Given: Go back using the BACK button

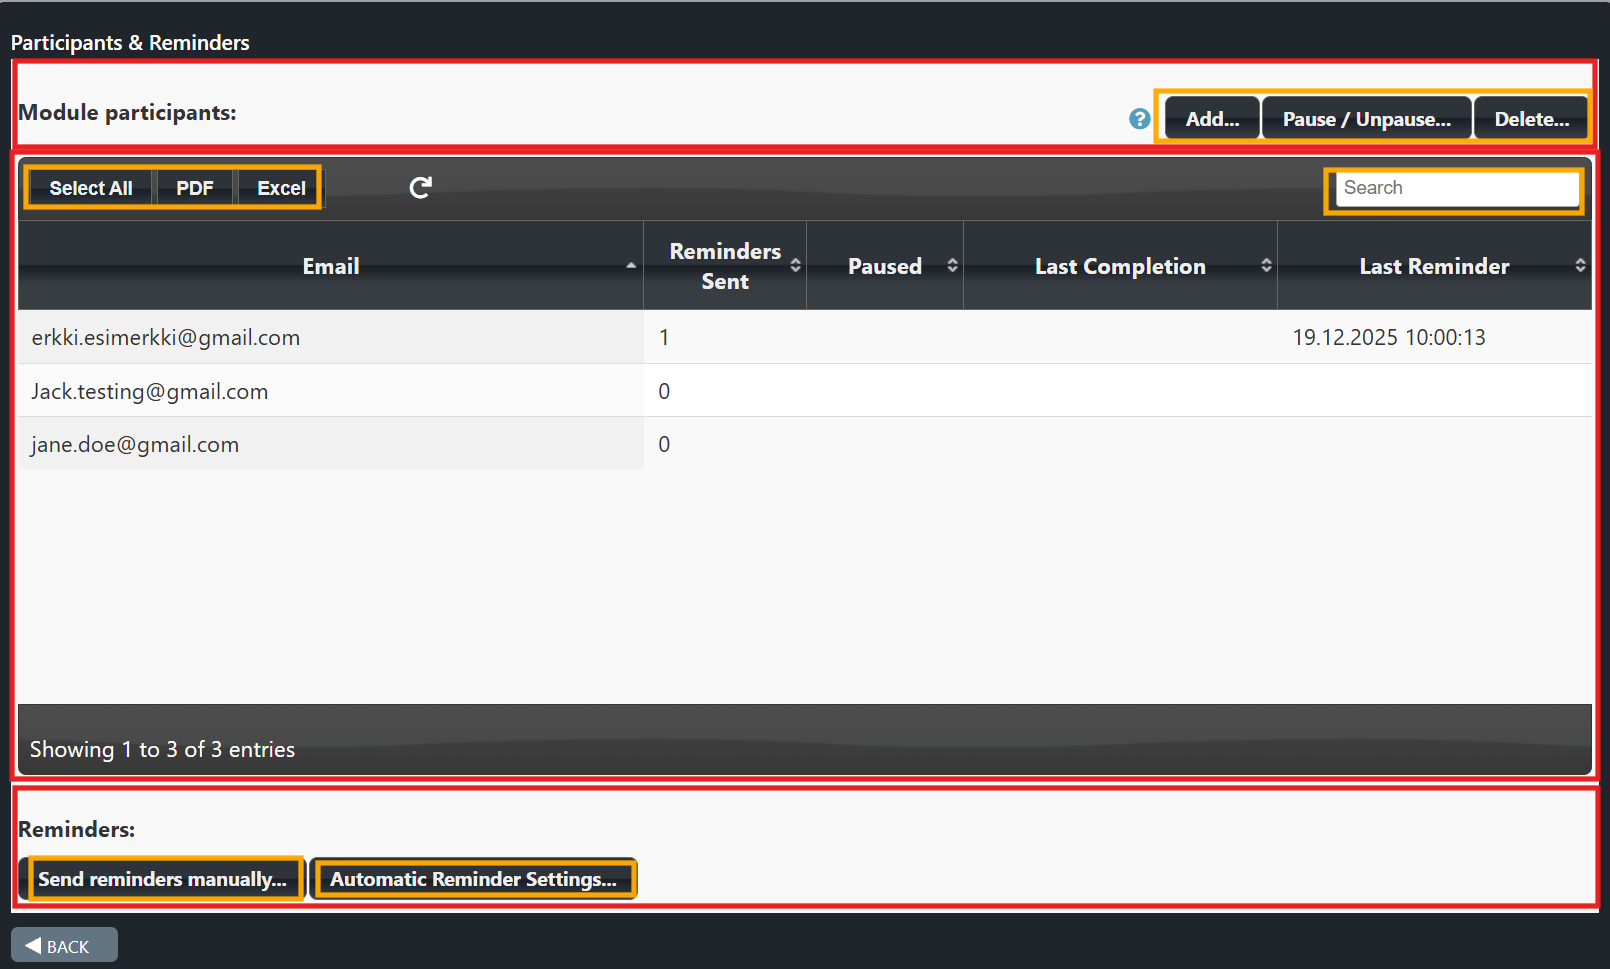Looking at the screenshot, I should tap(64, 946).
